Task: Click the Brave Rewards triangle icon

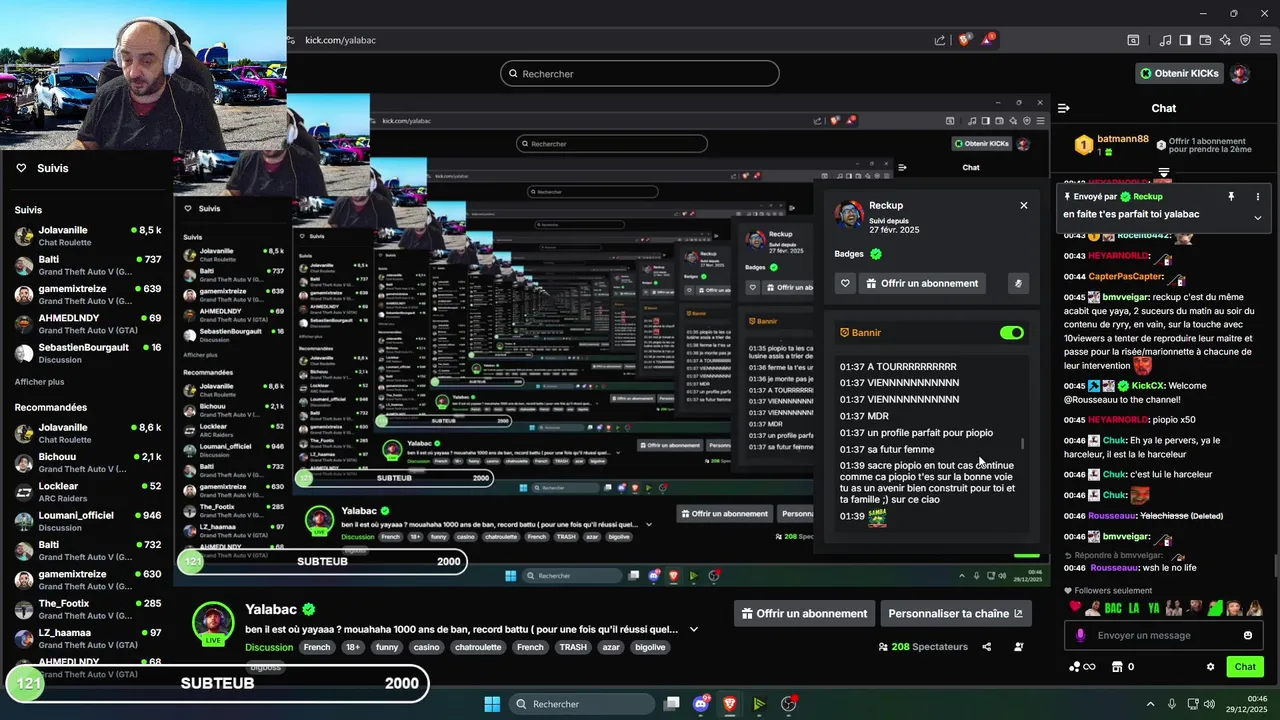Action: (x=988, y=40)
